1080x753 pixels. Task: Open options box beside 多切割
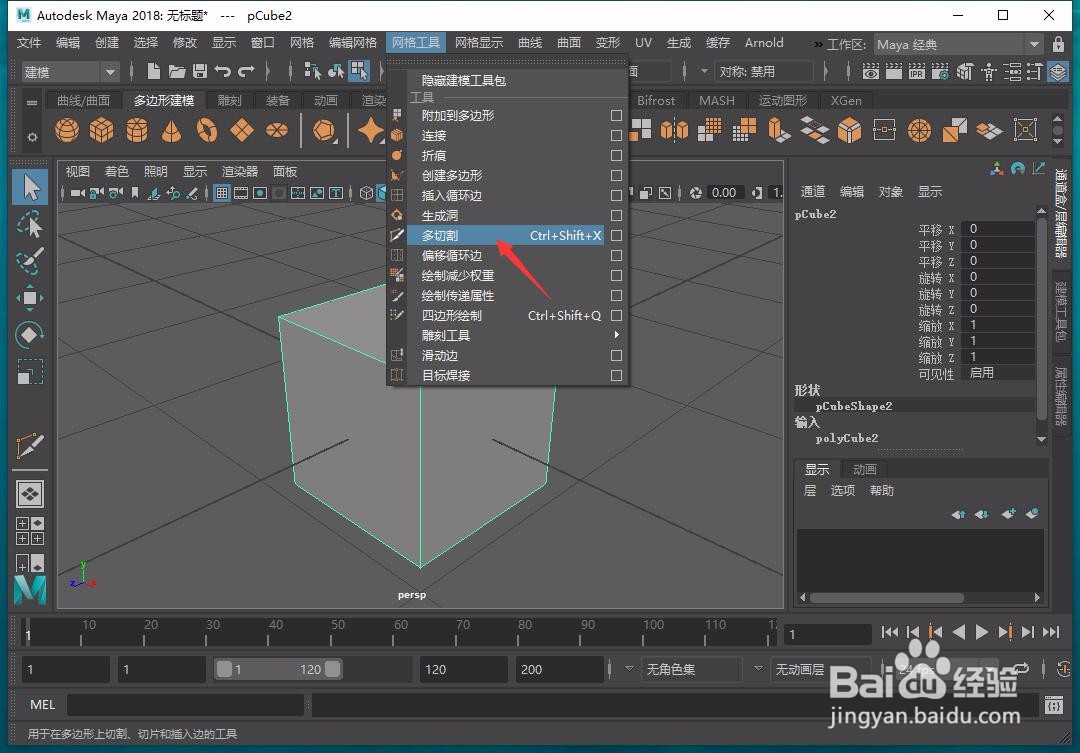pos(617,235)
